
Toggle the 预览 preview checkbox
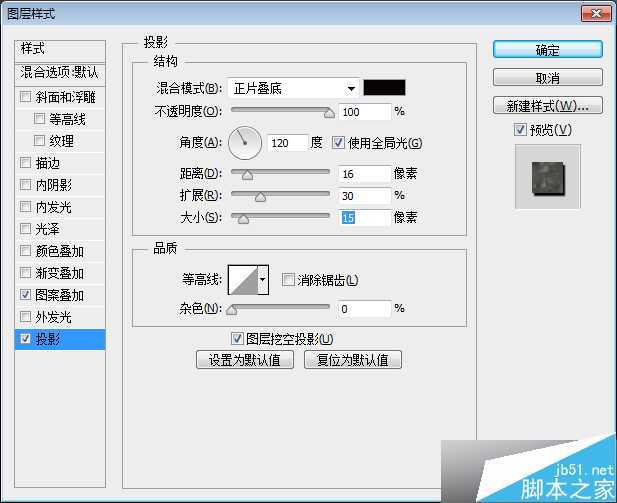coord(519,130)
